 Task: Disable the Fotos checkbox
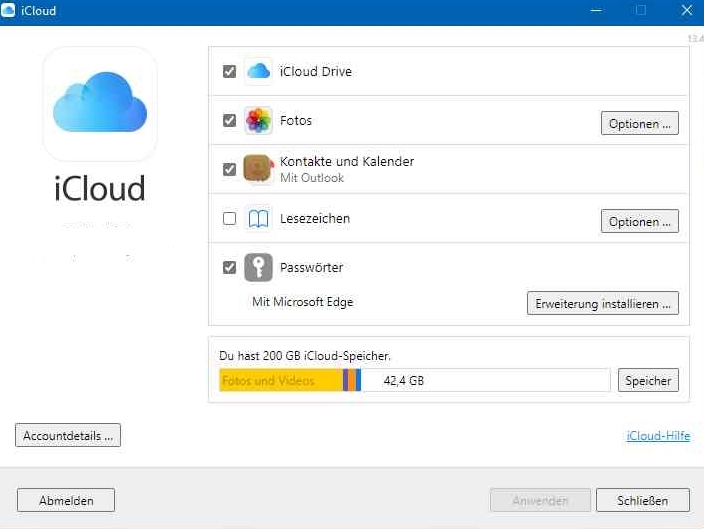(230, 121)
